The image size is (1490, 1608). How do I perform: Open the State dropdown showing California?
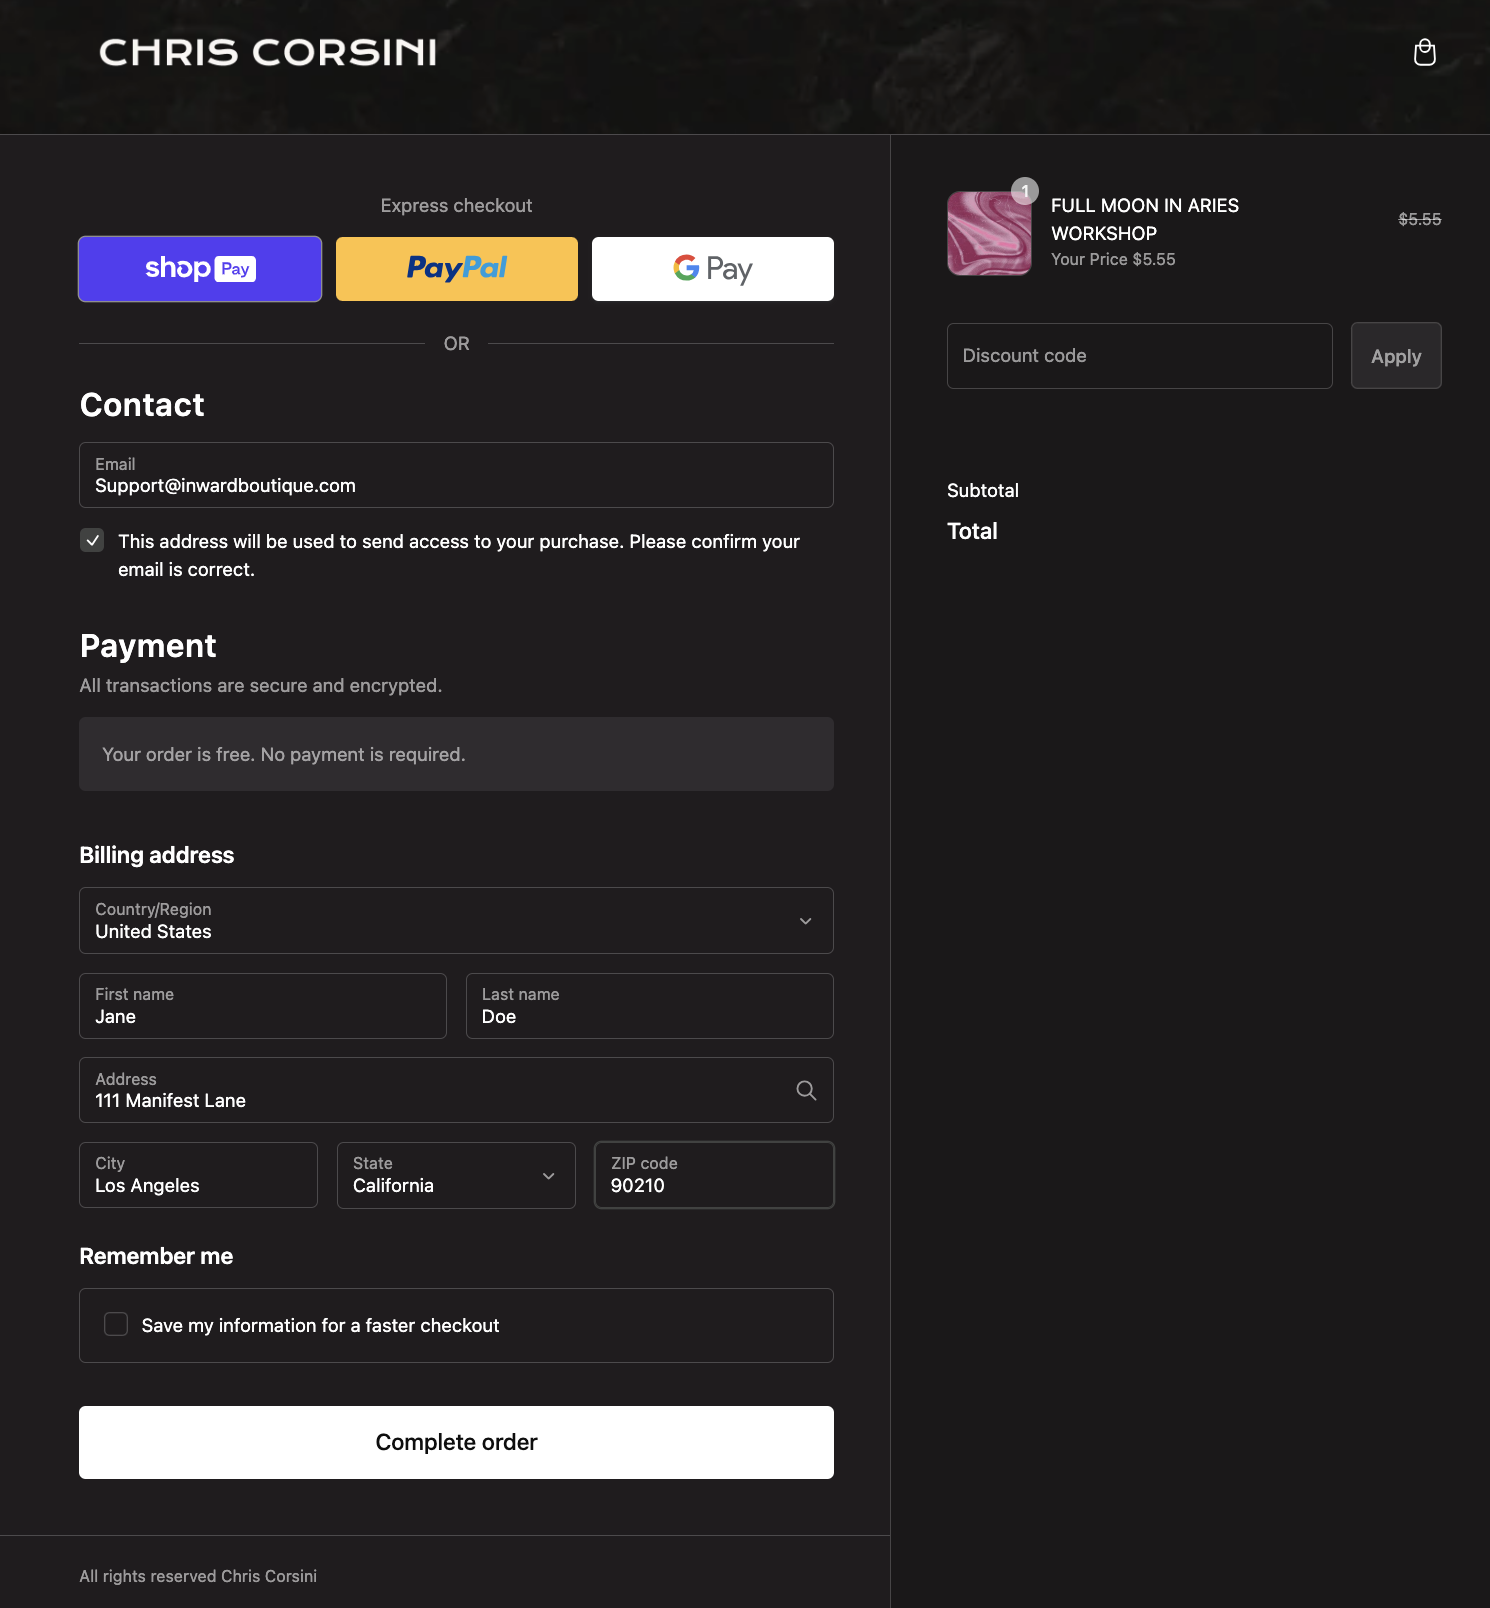coord(456,1175)
